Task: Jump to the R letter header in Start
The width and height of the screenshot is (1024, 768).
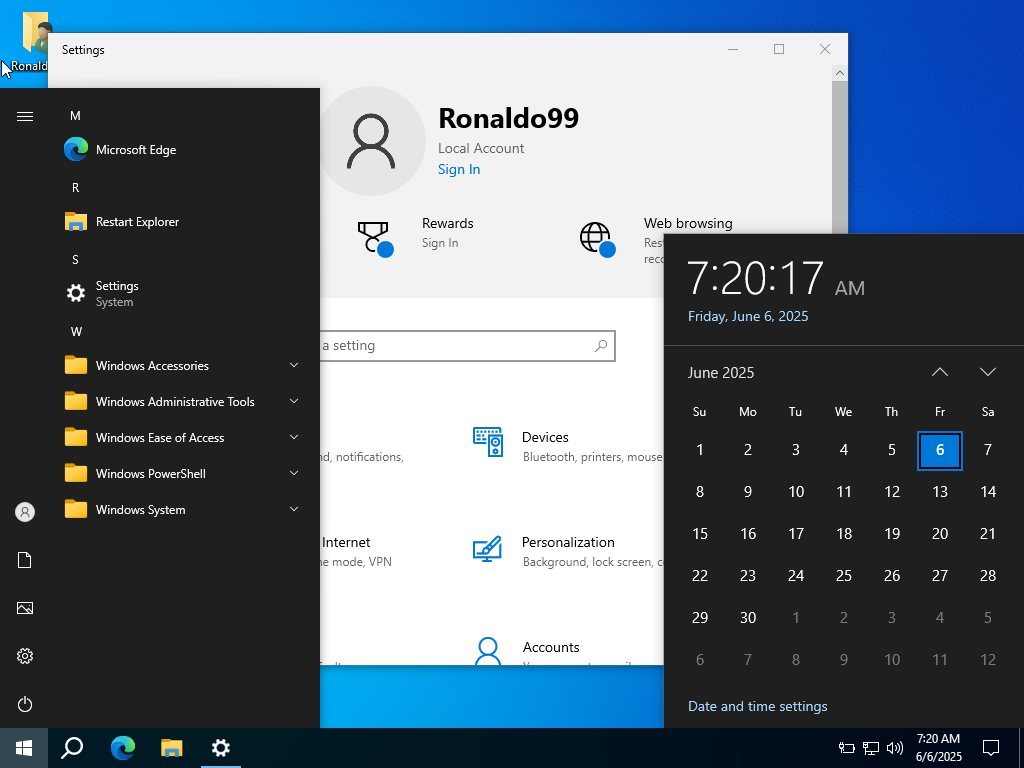Action: click(75, 188)
